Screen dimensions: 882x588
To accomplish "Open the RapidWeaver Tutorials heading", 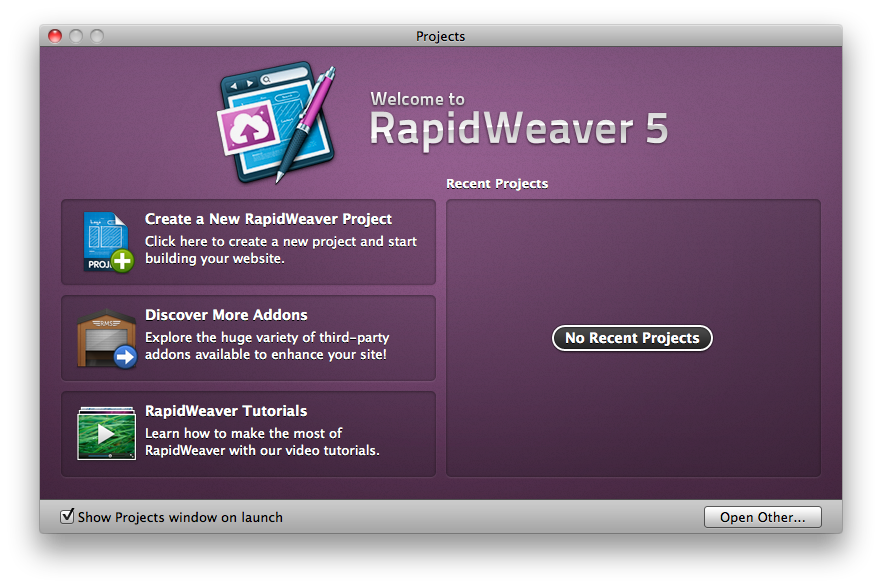I will pos(226,411).
